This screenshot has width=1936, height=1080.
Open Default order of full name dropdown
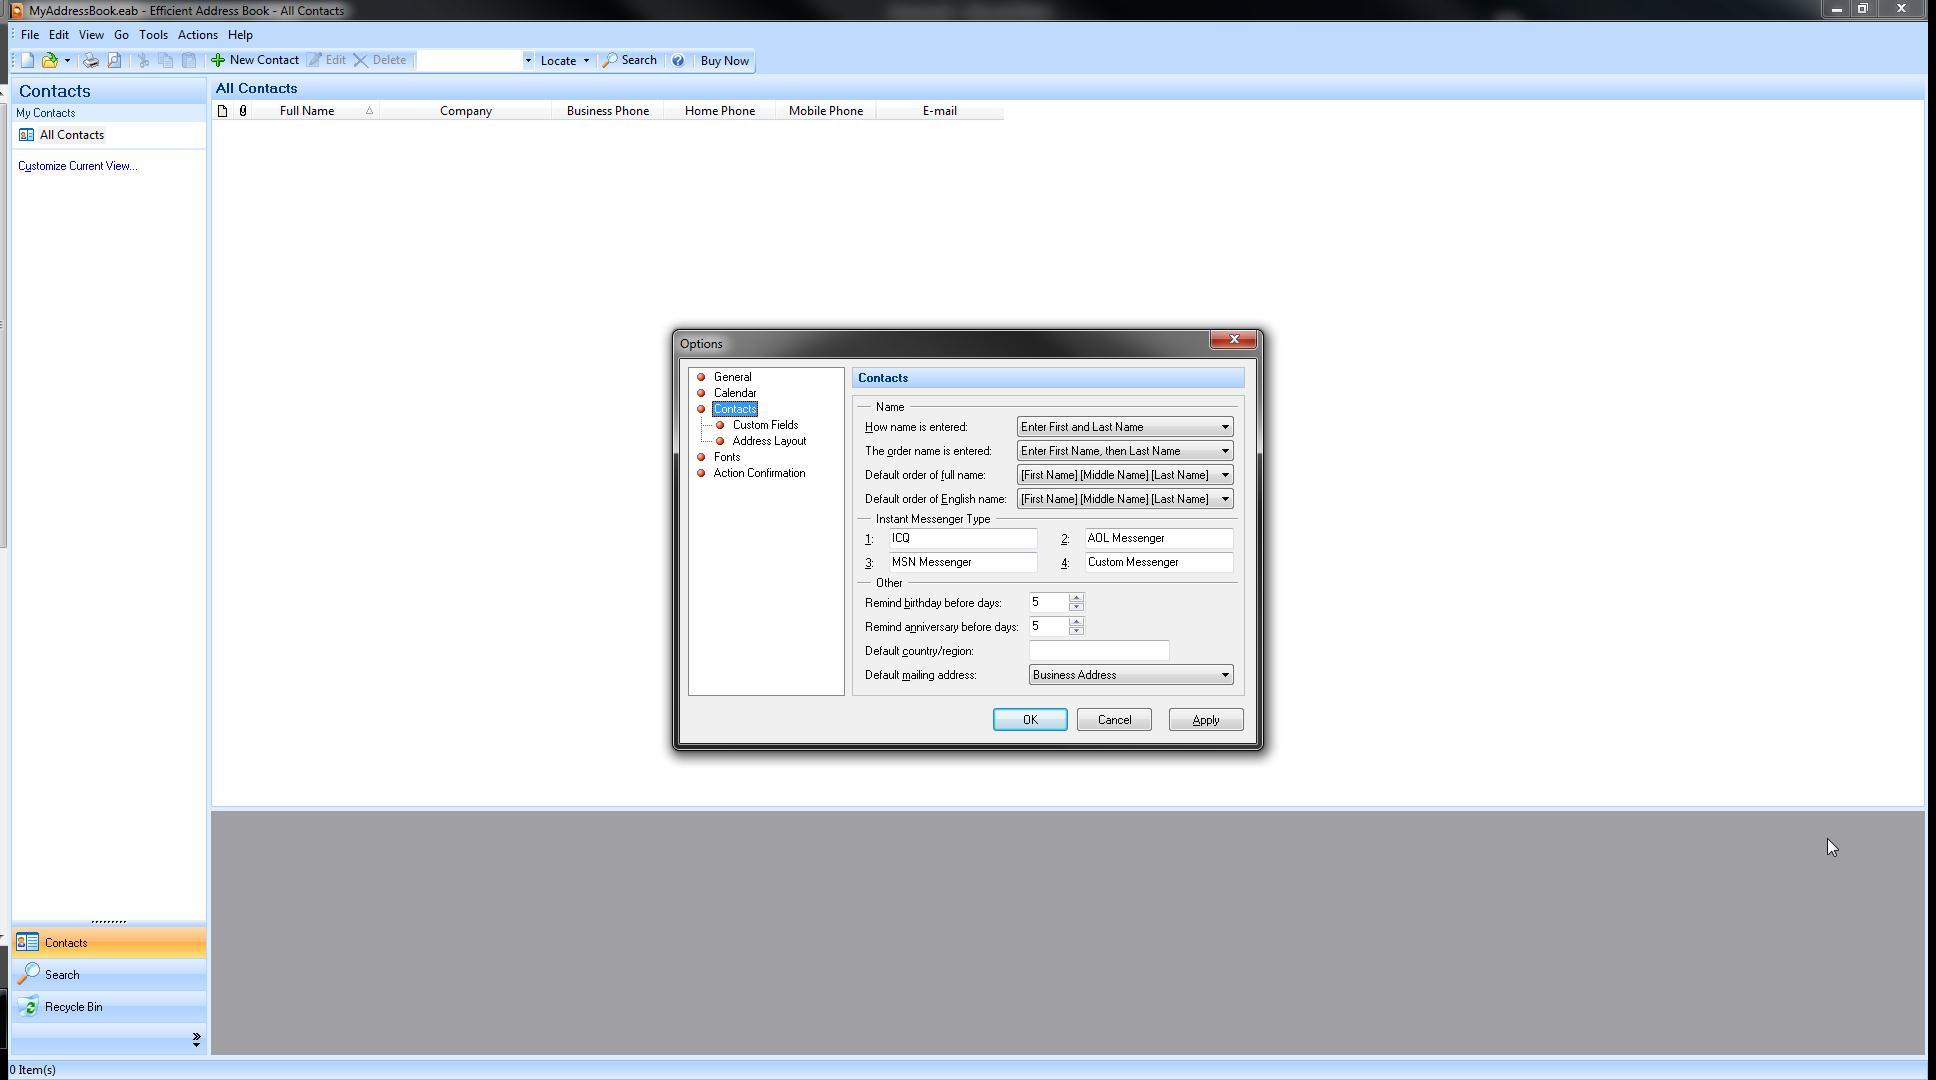1125,475
